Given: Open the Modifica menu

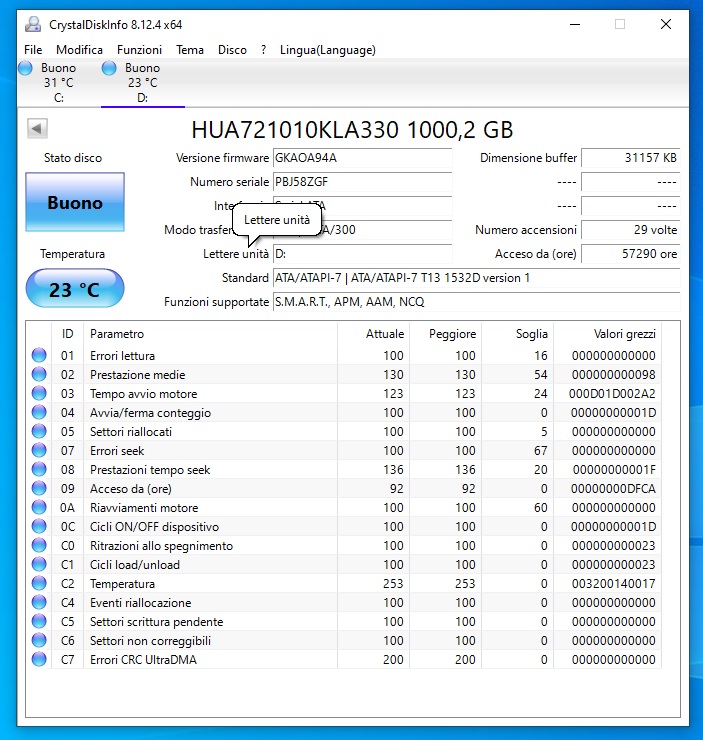Looking at the screenshot, I should point(79,50).
